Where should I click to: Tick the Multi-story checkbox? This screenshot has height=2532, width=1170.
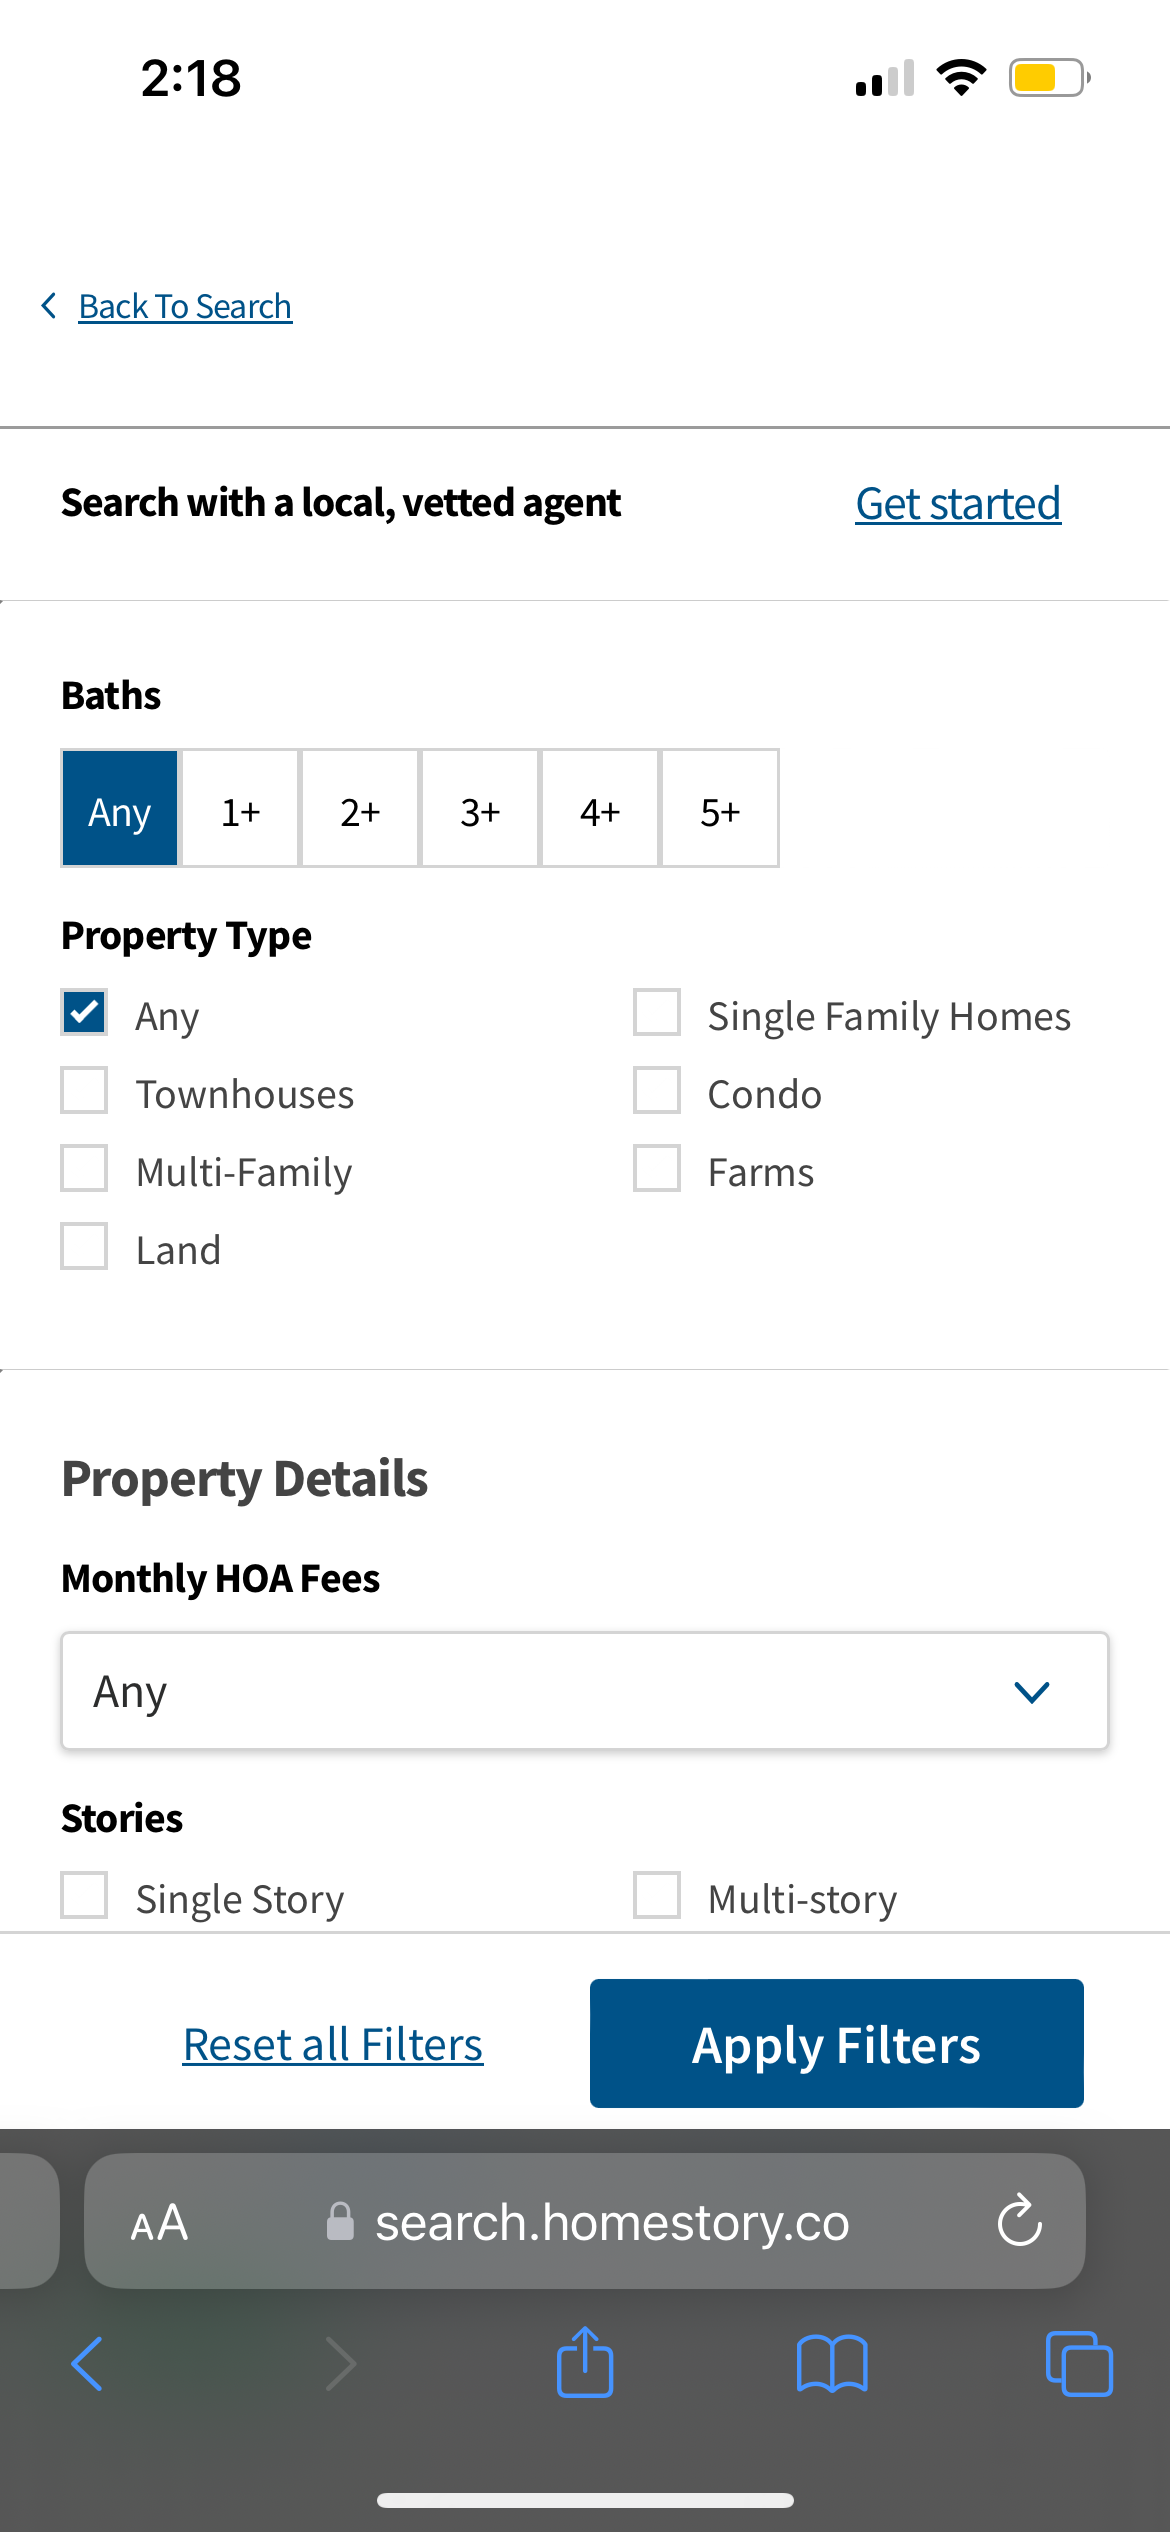pos(657,1895)
